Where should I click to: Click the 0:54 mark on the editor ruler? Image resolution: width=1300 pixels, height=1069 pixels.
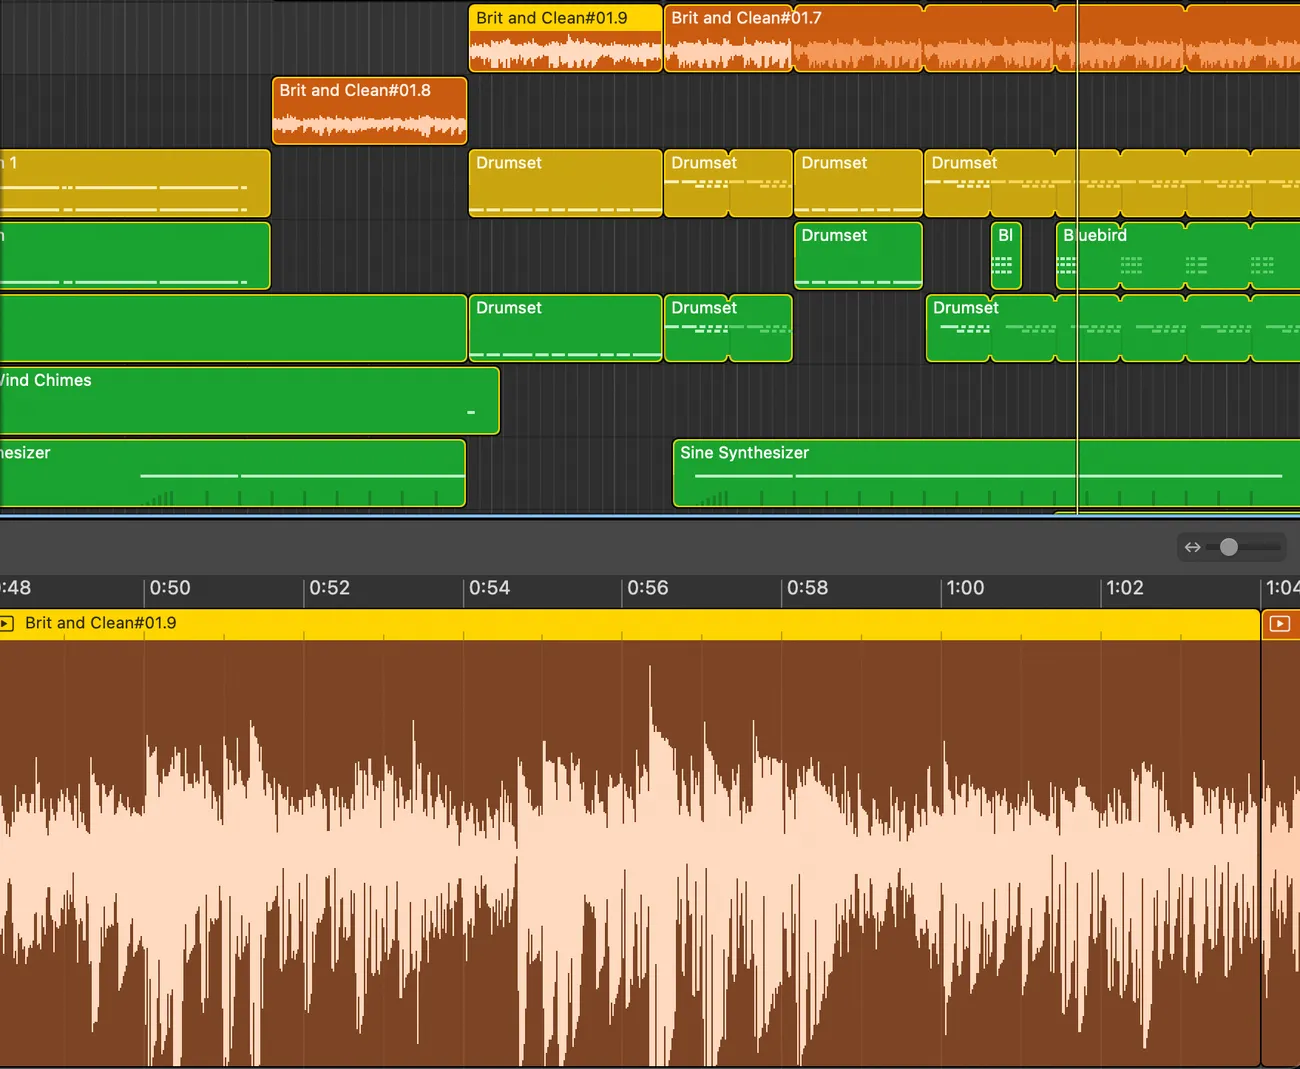pos(489,588)
